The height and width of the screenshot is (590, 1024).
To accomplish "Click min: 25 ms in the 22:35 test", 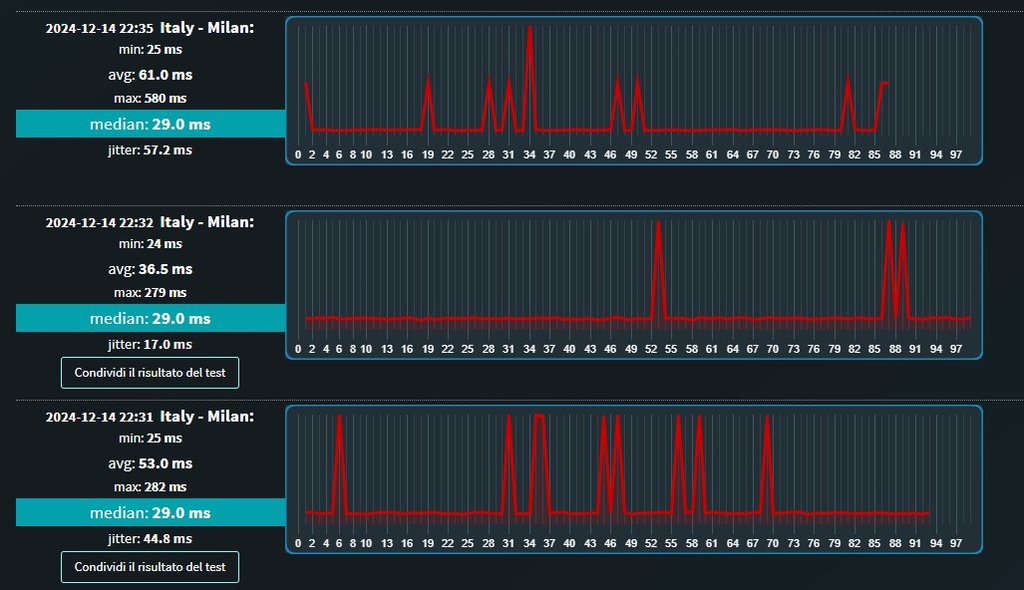I will (150, 50).
